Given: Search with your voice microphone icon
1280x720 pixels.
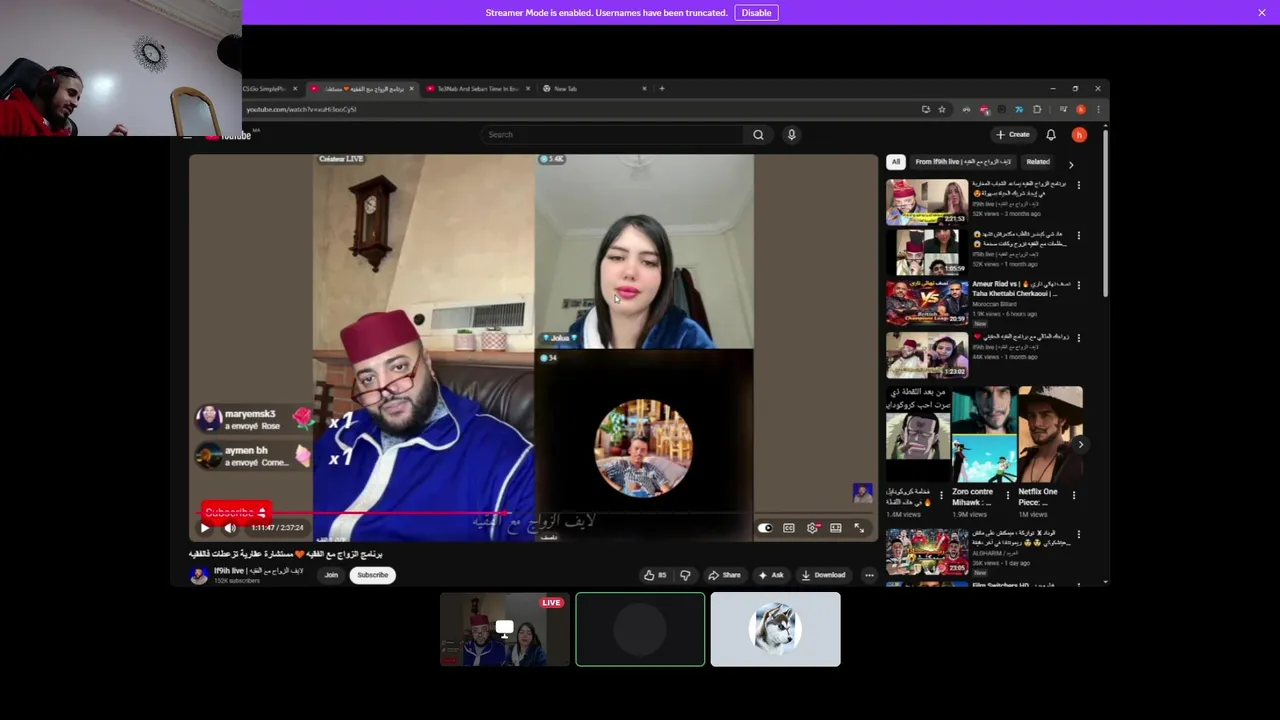Looking at the screenshot, I should tap(791, 134).
